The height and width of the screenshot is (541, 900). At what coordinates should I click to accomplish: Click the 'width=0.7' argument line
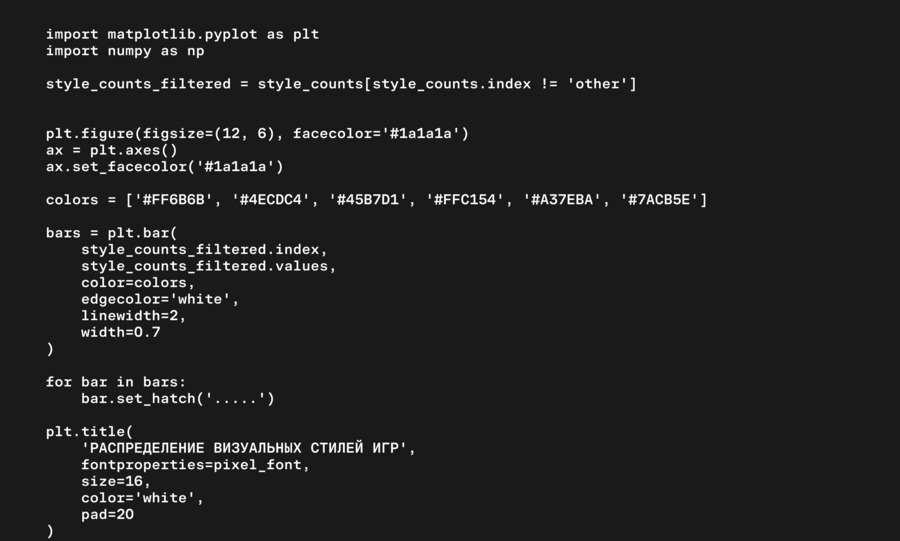pyautogui.click(x=121, y=332)
